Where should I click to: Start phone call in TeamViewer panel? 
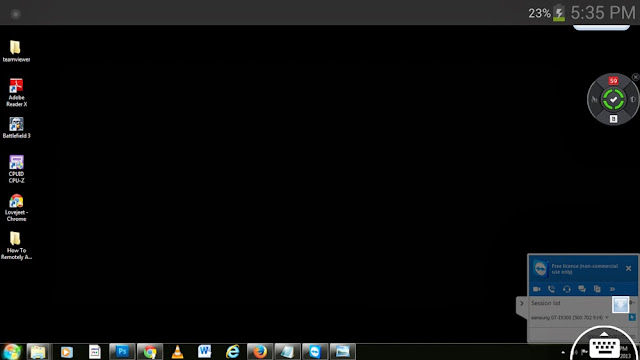point(551,289)
